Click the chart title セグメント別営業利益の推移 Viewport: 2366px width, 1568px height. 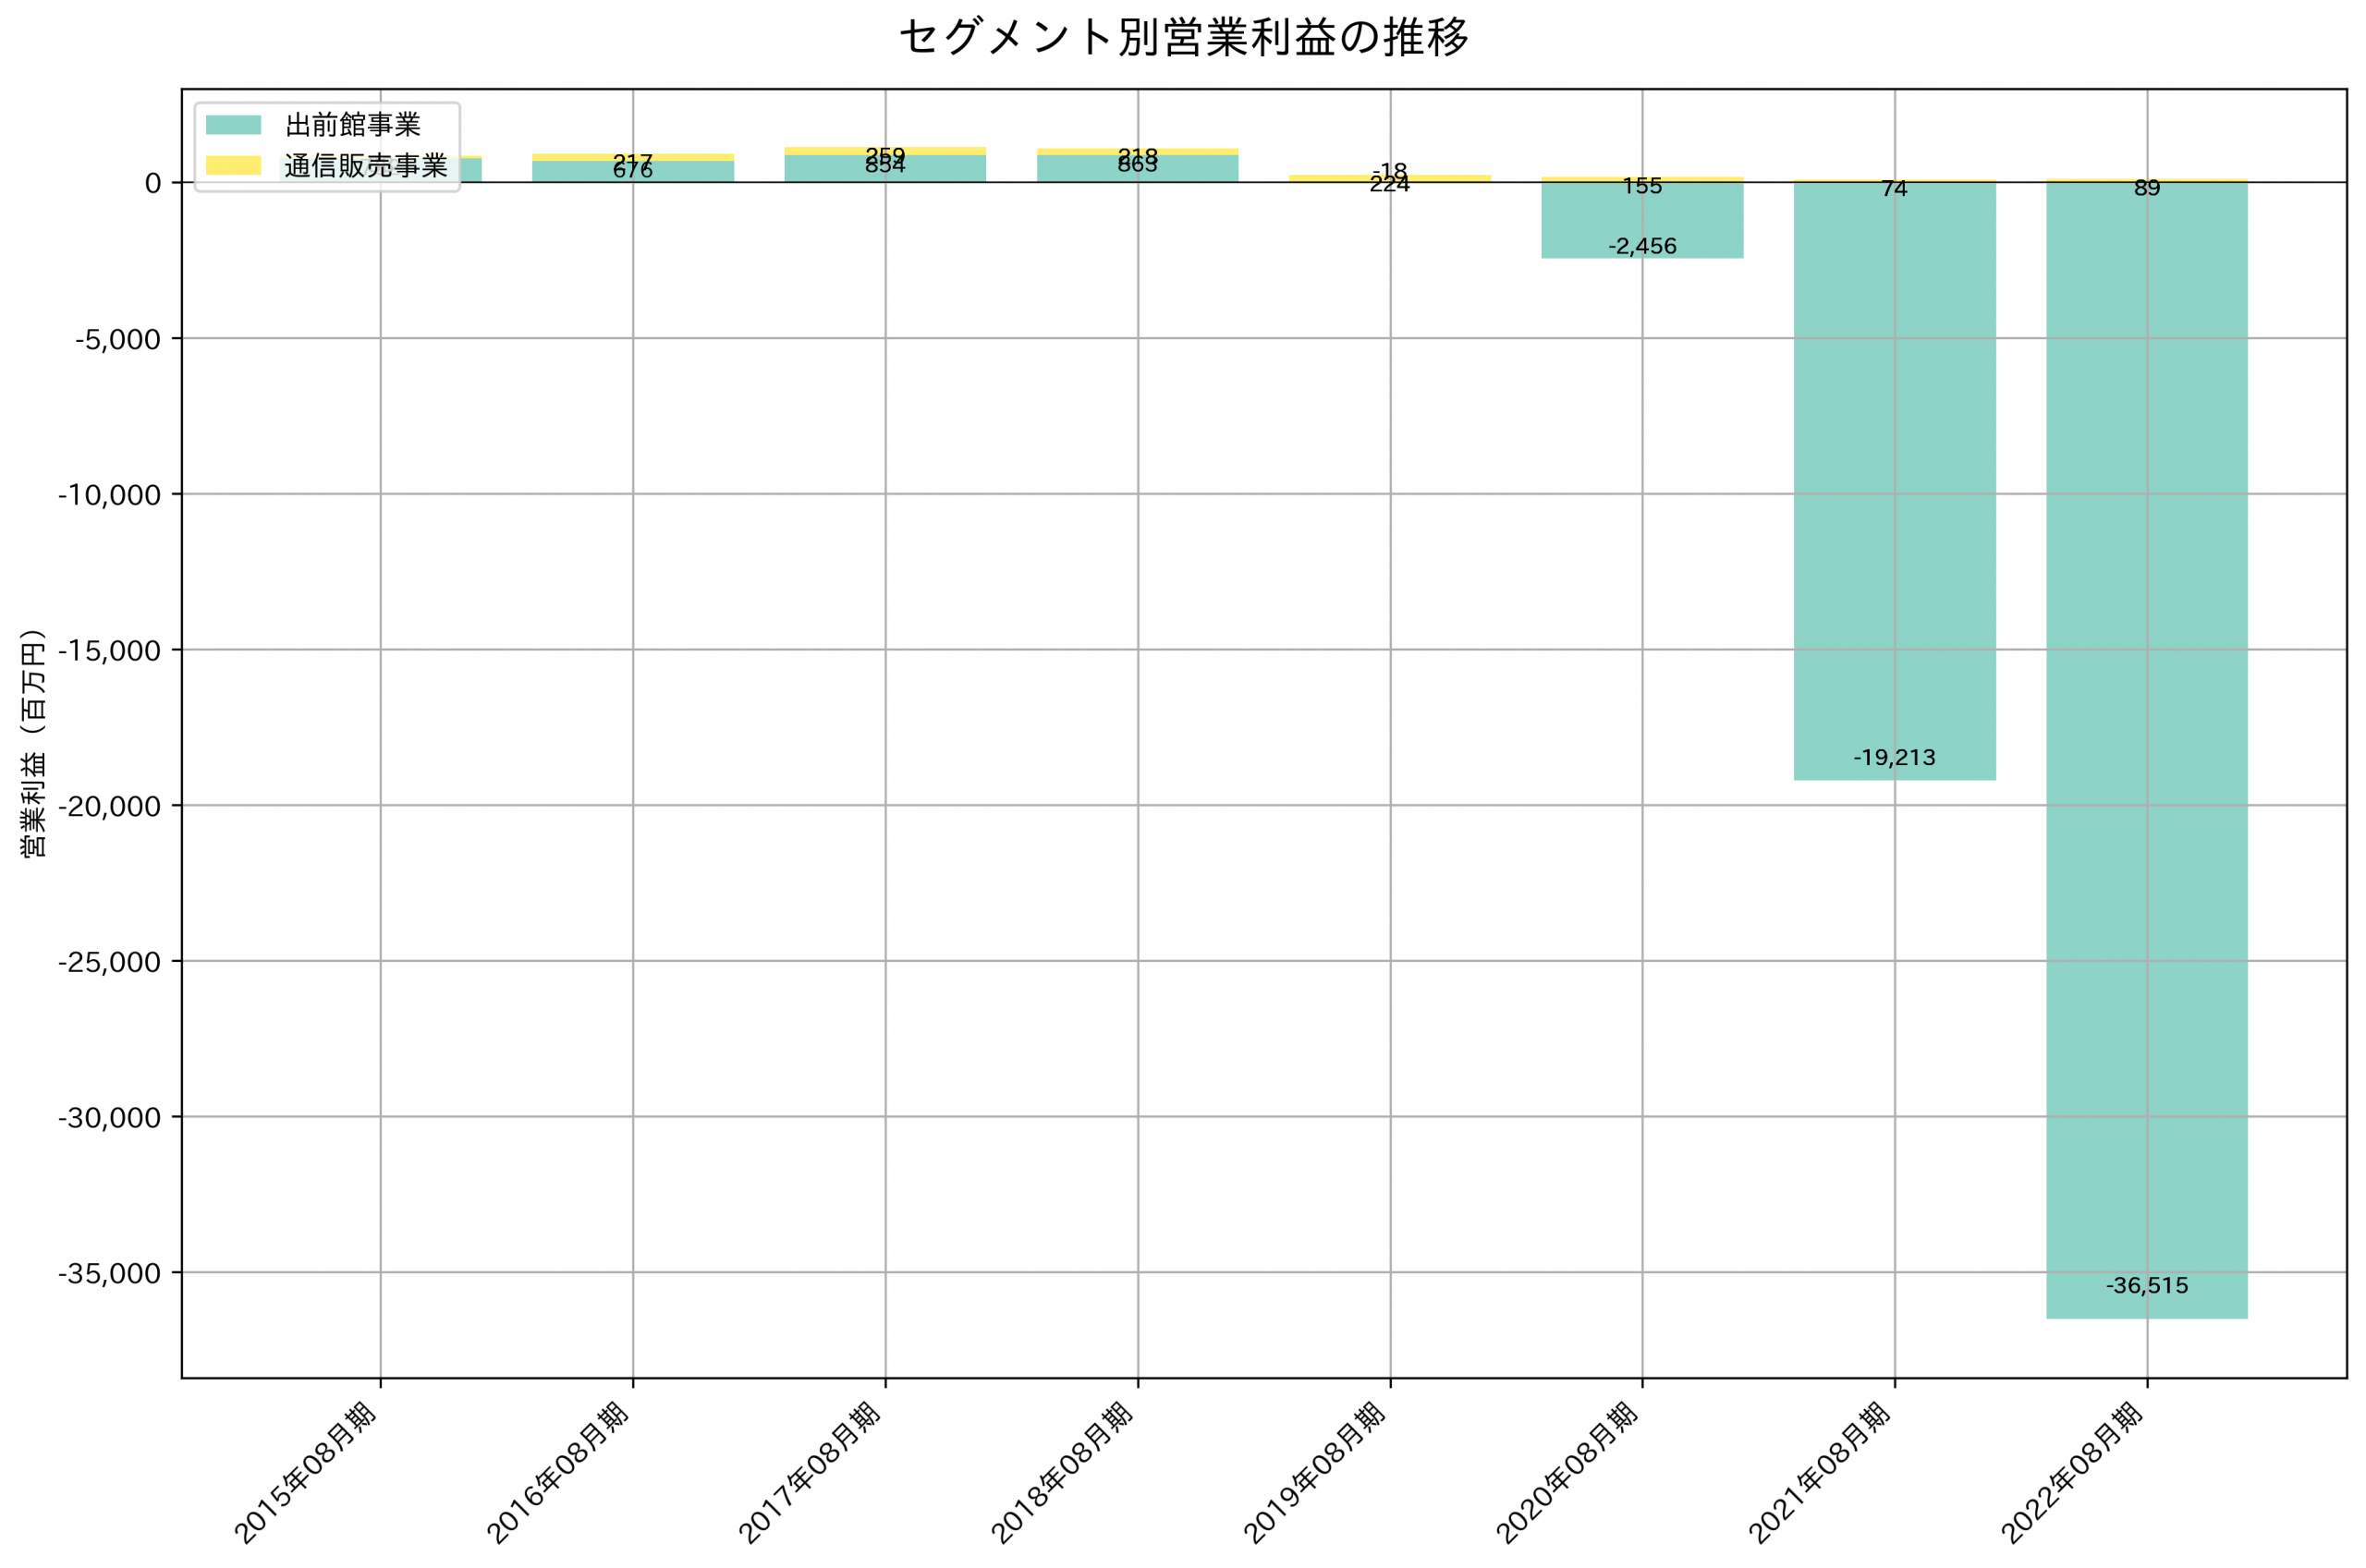[x=1183, y=38]
